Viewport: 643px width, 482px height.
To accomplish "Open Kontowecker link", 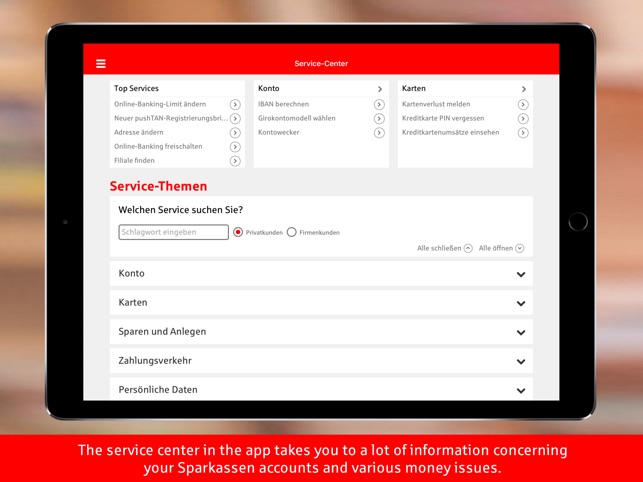I will 278,132.
